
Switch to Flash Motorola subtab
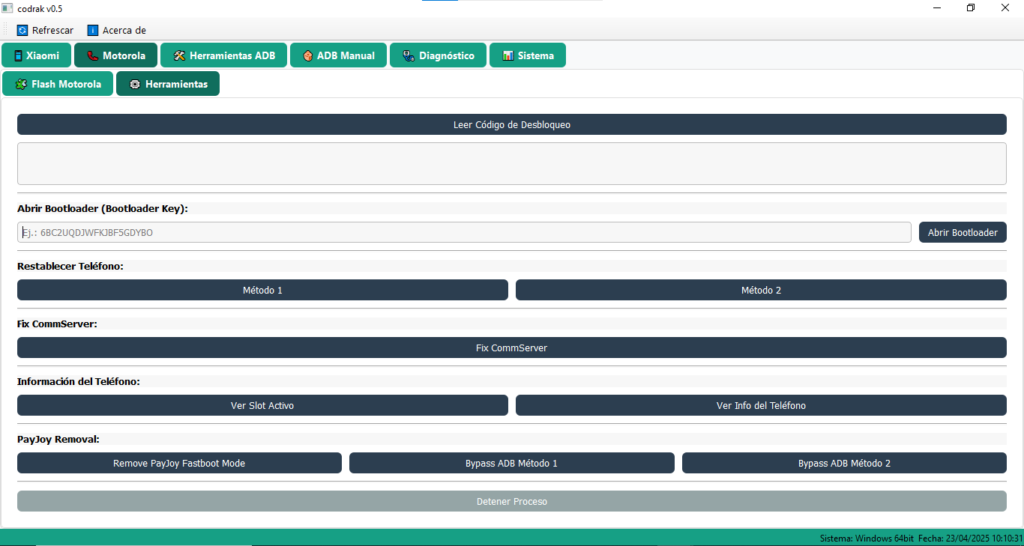click(x=58, y=85)
